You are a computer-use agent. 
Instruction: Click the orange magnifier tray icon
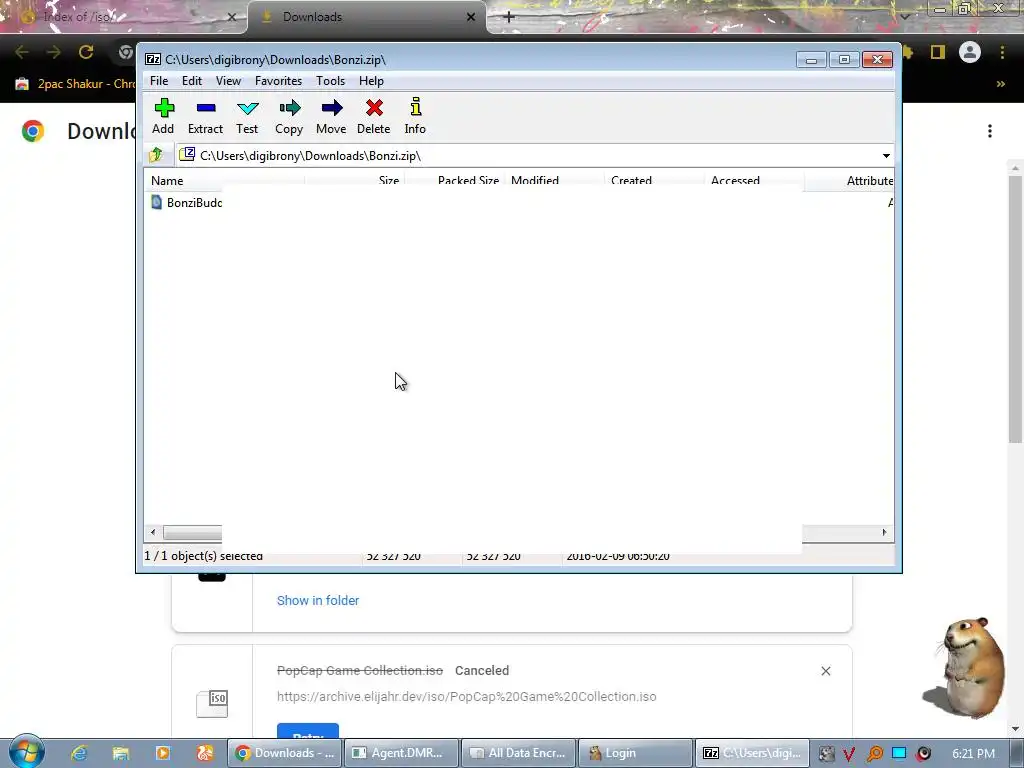coord(874,754)
